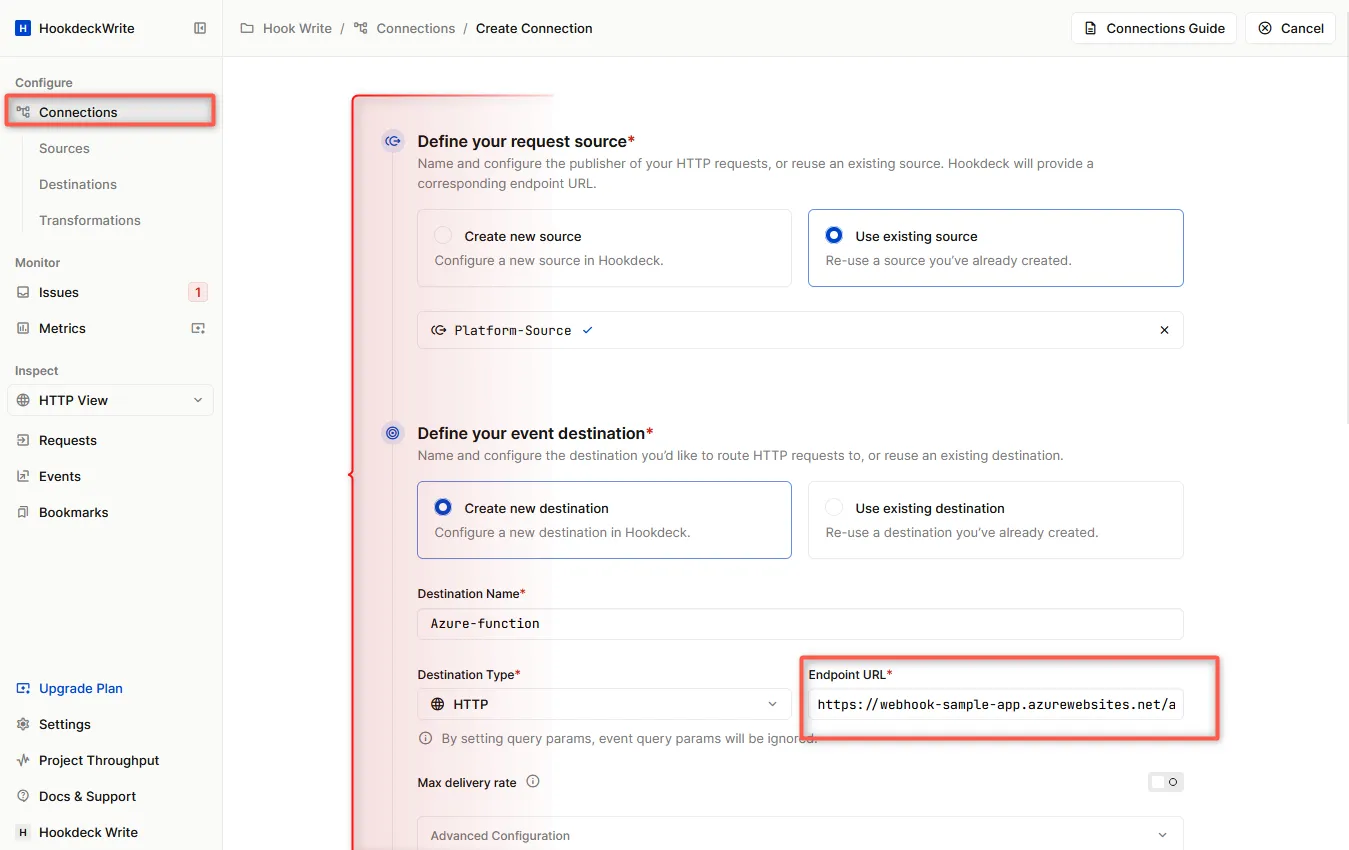Click the request source step icon

[x=393, y=141]
